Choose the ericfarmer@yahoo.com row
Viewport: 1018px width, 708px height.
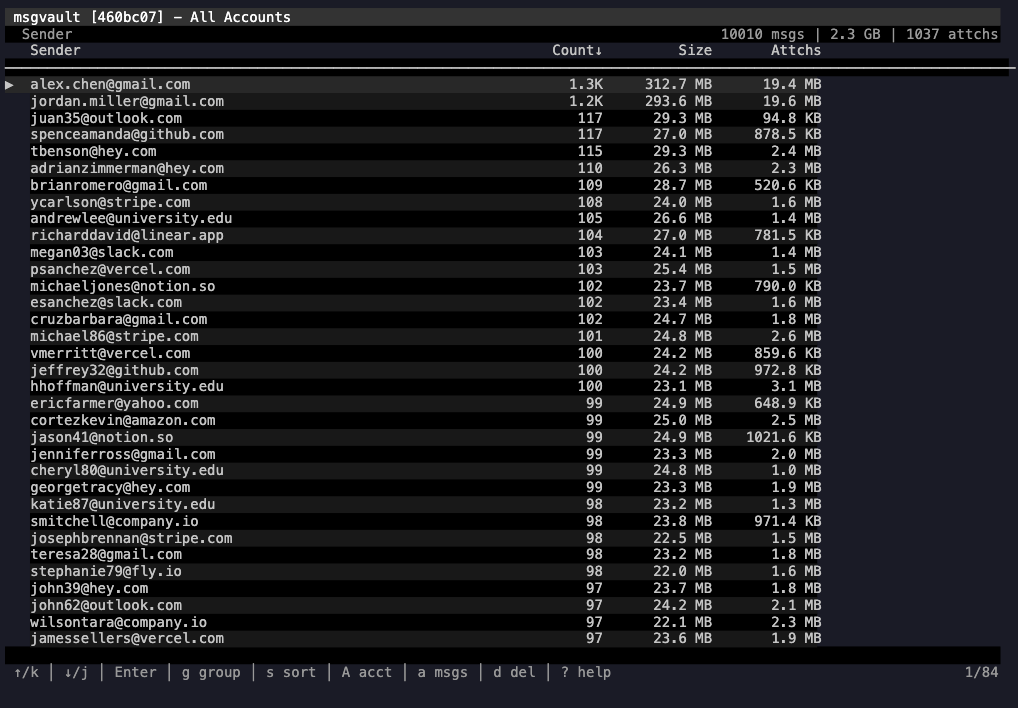(x=114, y=404)
